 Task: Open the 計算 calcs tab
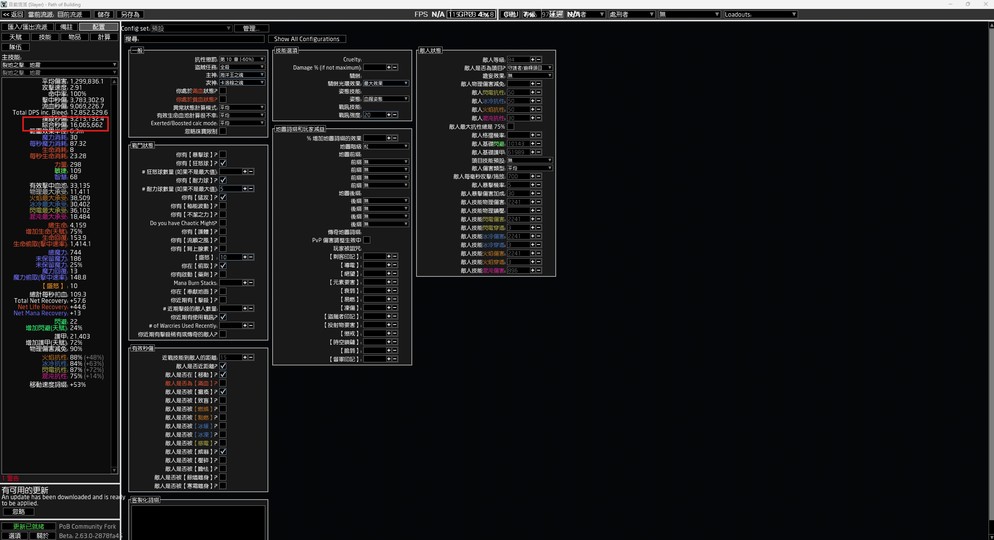pos(104,37)
